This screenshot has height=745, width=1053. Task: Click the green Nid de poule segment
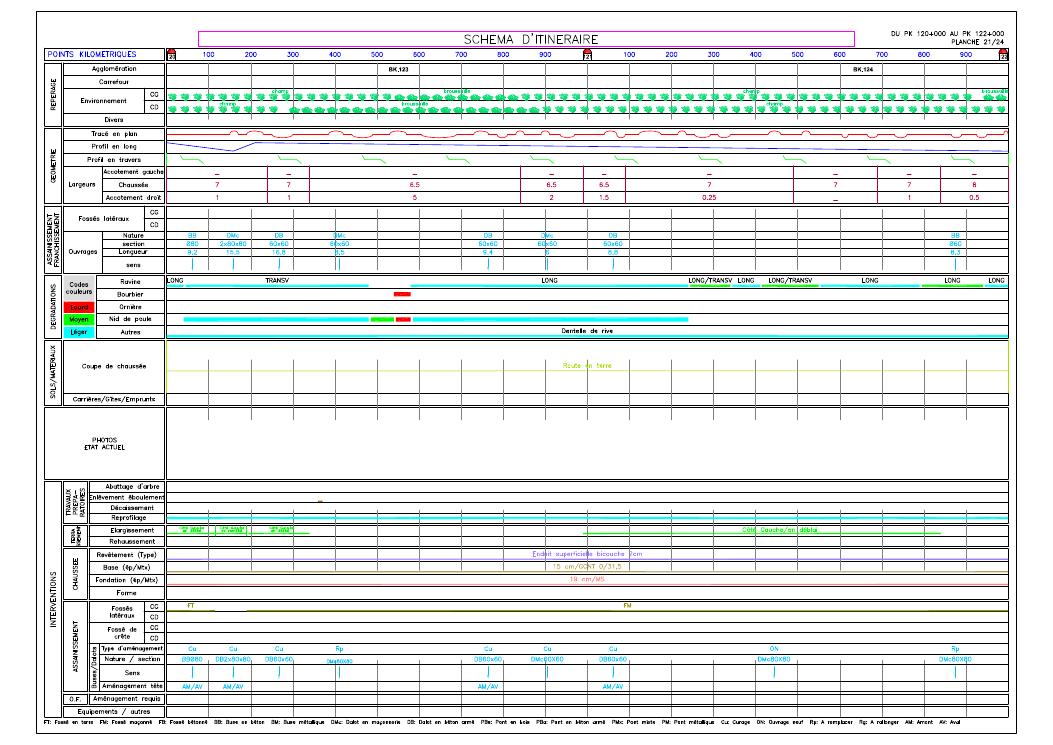tap(381, 319)
